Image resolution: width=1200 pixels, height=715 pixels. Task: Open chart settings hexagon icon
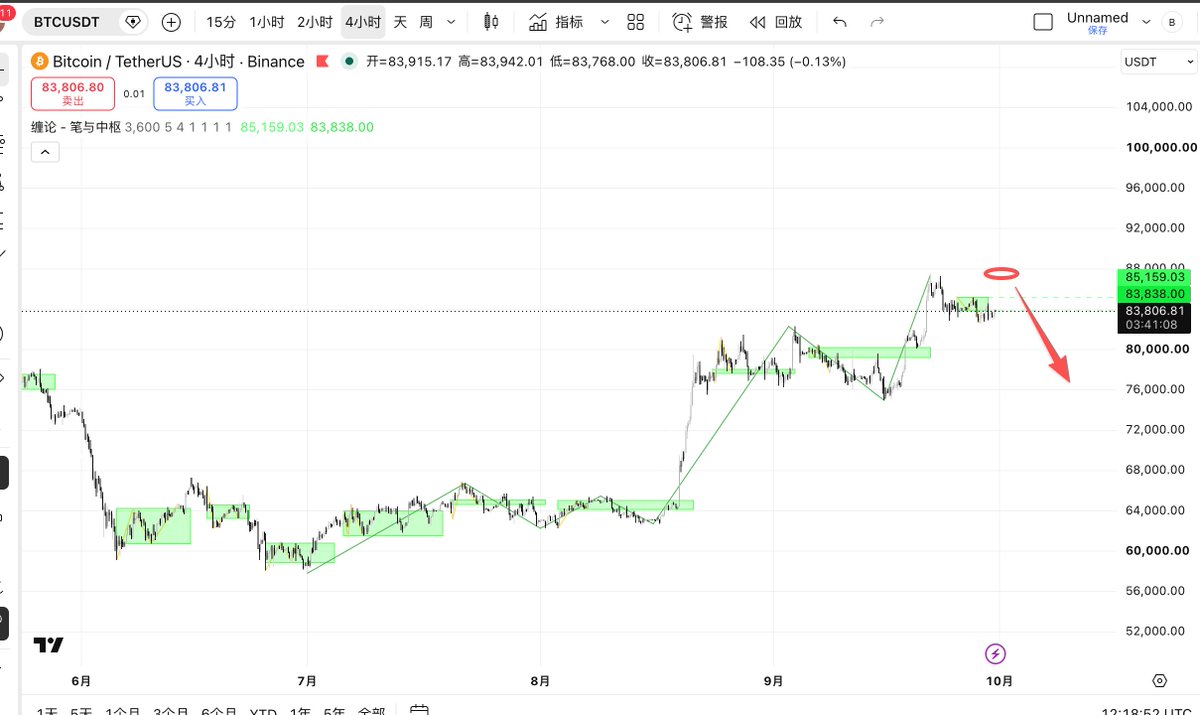pyautogui.click(x=1159, y=680)
